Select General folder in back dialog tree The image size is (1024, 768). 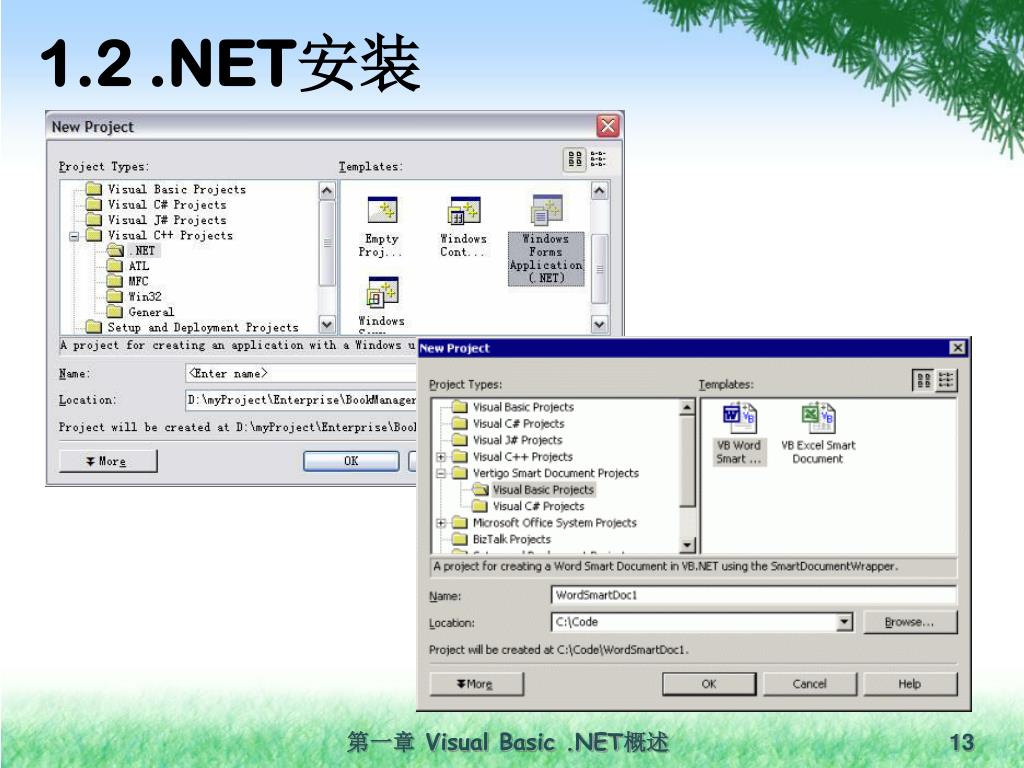pos(141,312)
